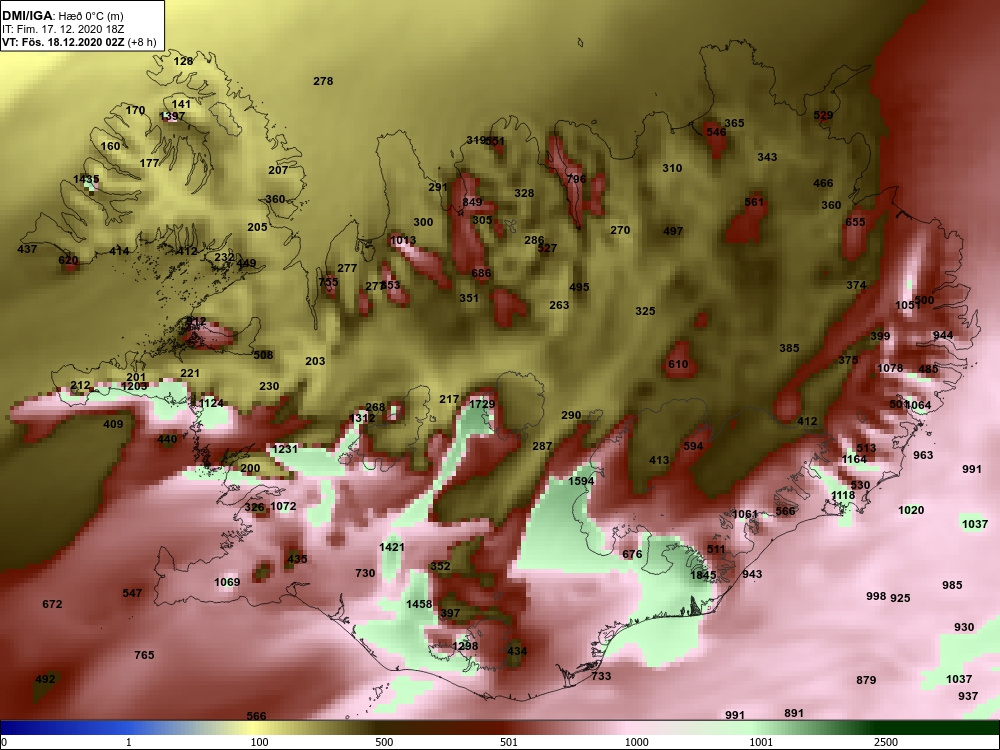Click the map value '343'
Viewport: 1000px width, 750px height.
click(767, 157)
